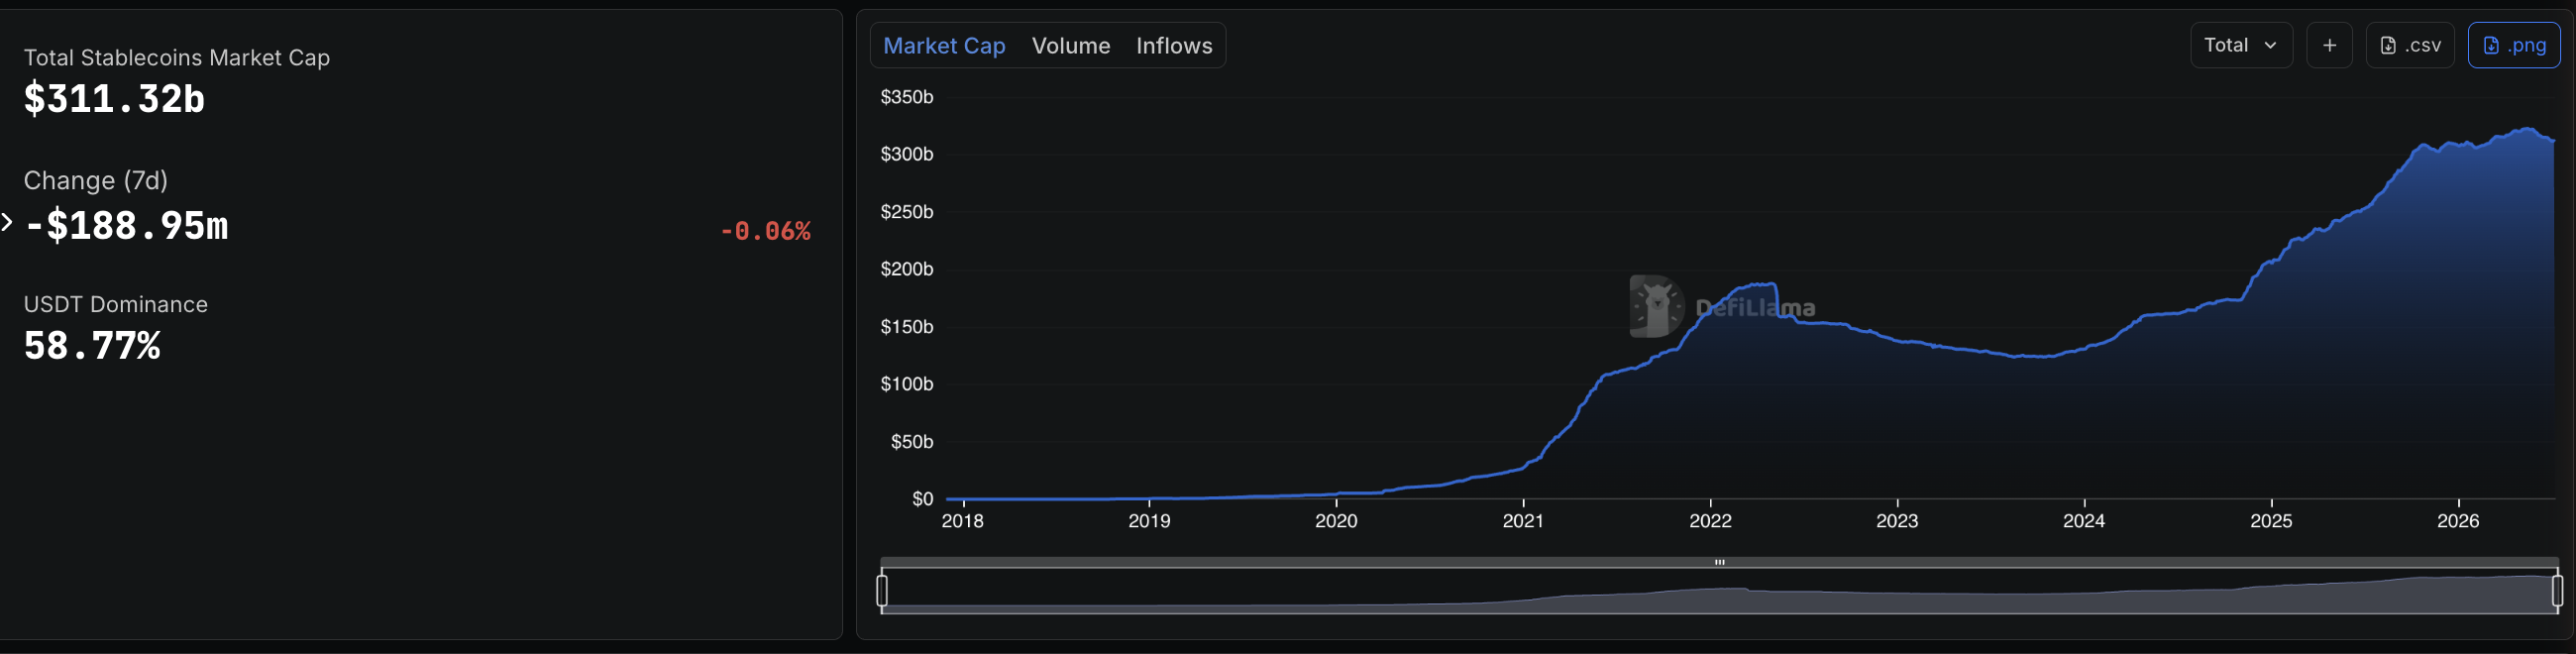Click the range slider's top grip bar

[1719, 562]
